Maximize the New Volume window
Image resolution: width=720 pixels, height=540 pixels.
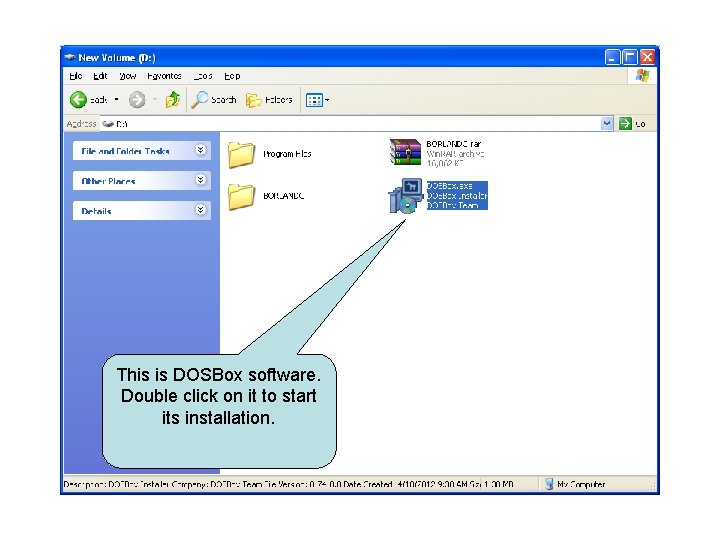(630, 57)
